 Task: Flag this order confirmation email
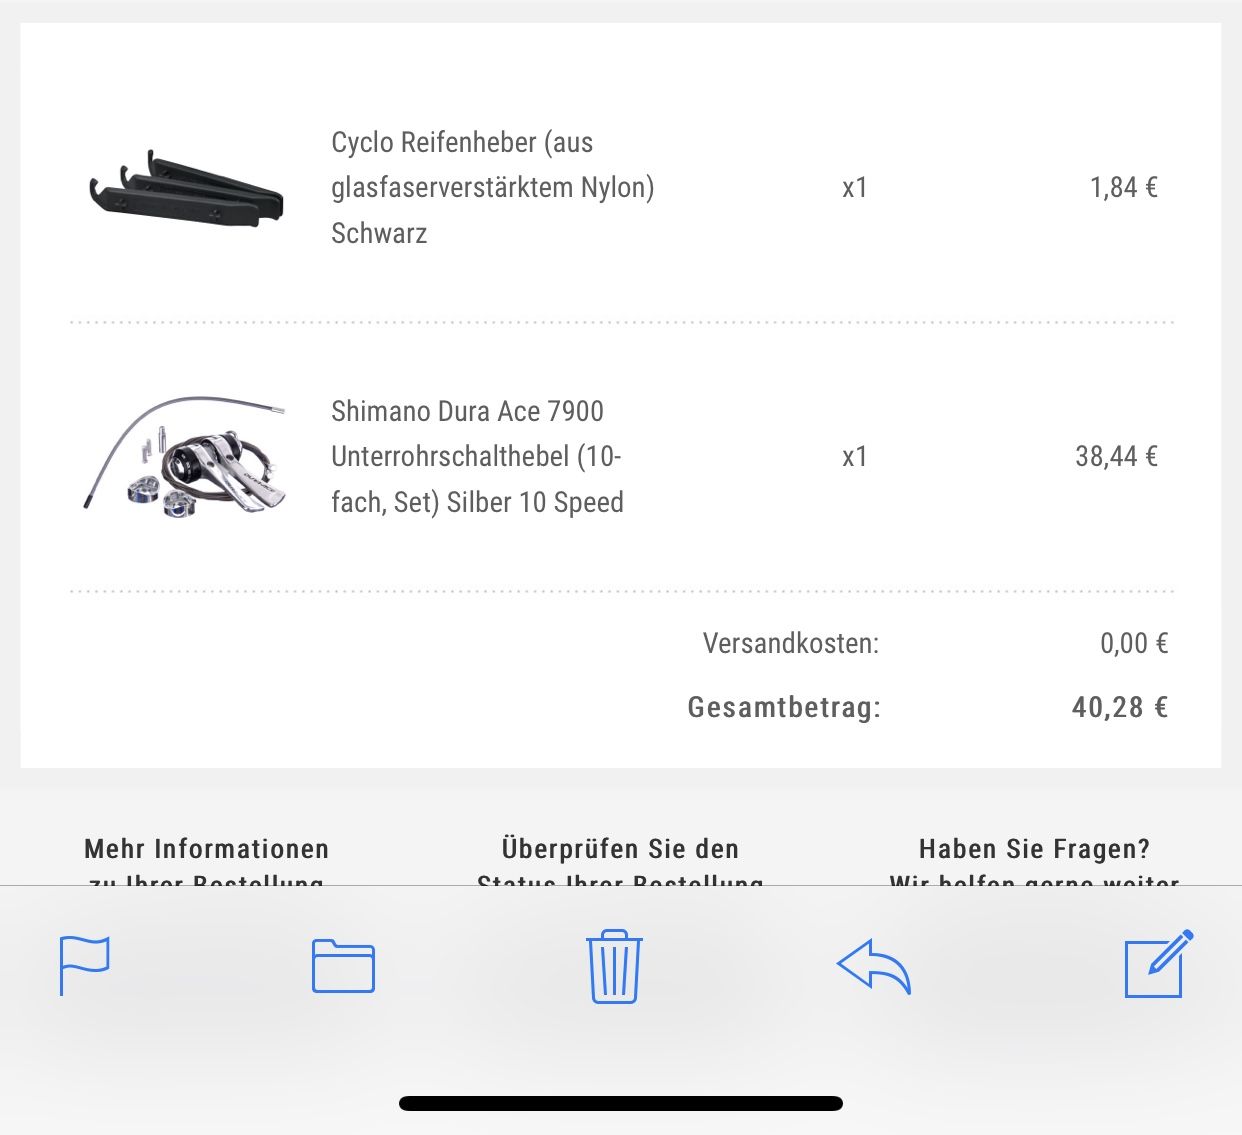pyautogui.click(x=85, y=965)
